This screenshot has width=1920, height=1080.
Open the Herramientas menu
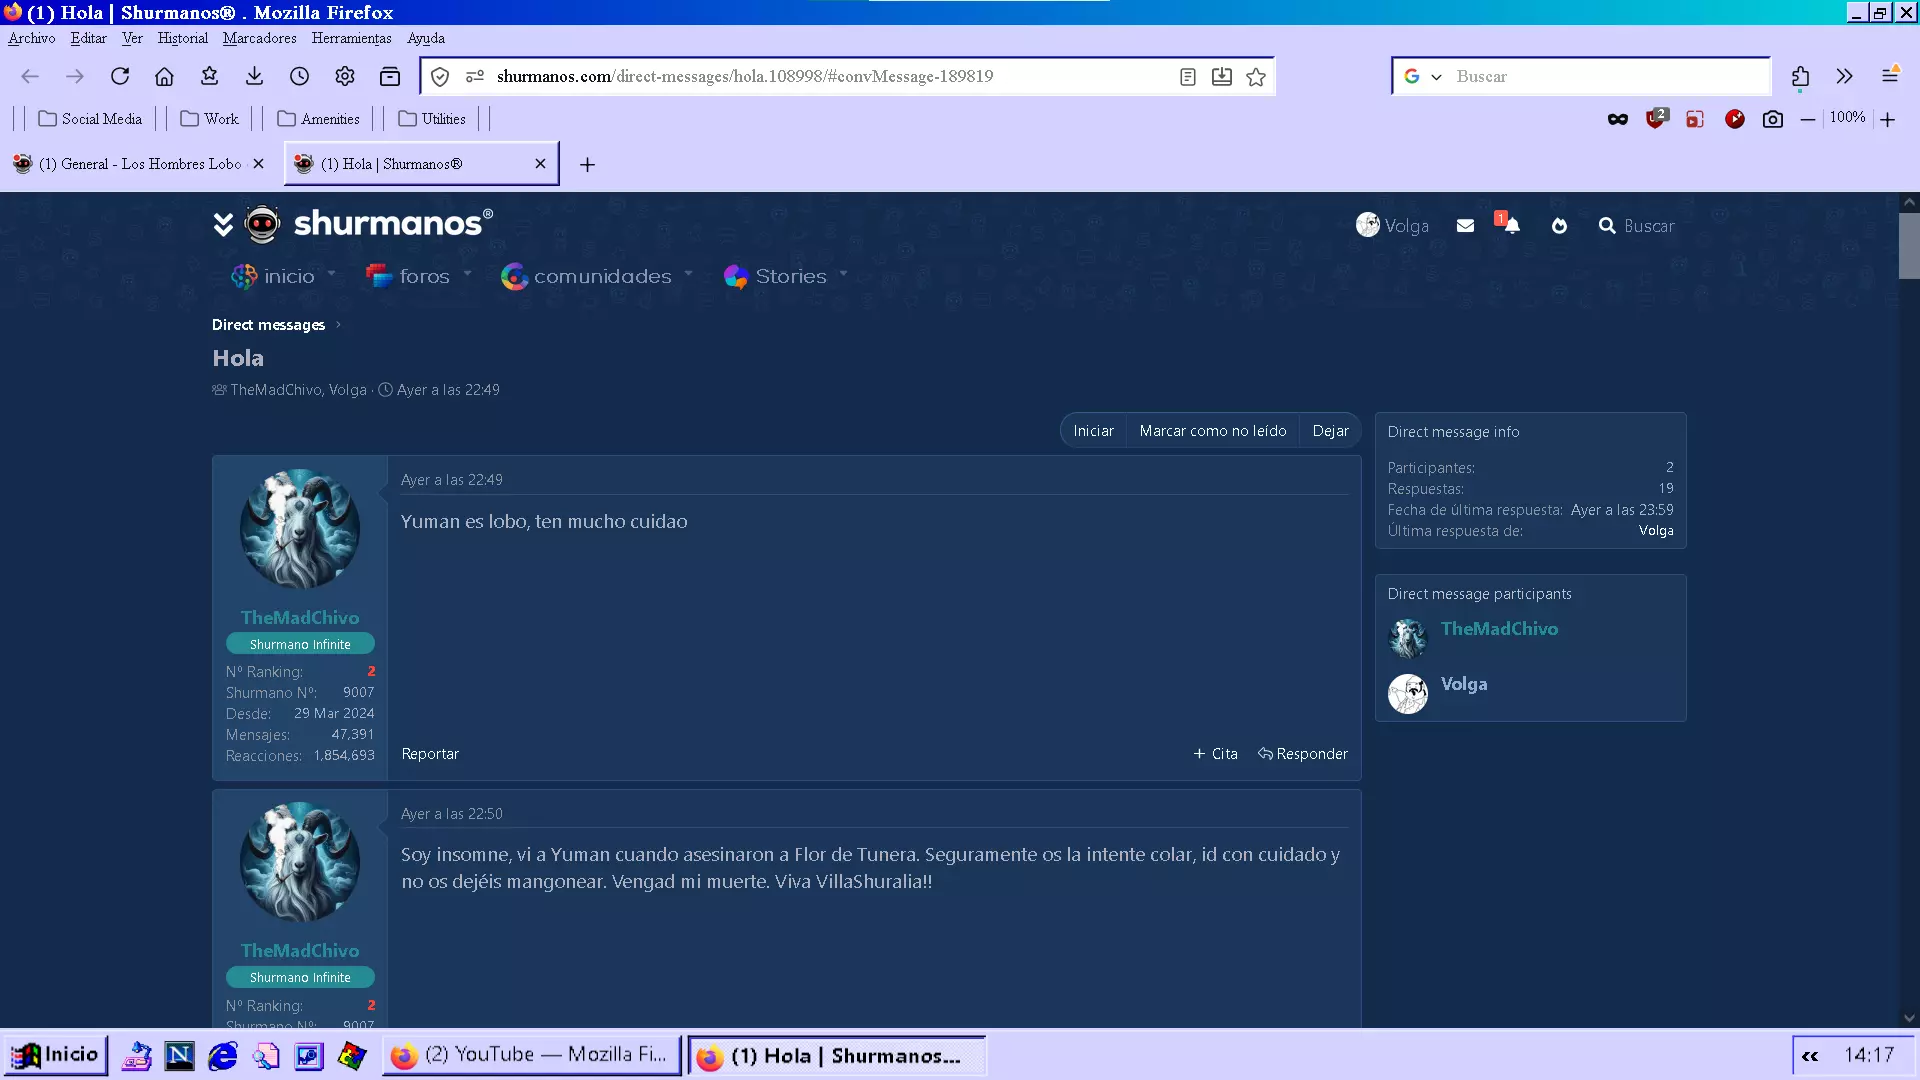[x=352, y=38]
